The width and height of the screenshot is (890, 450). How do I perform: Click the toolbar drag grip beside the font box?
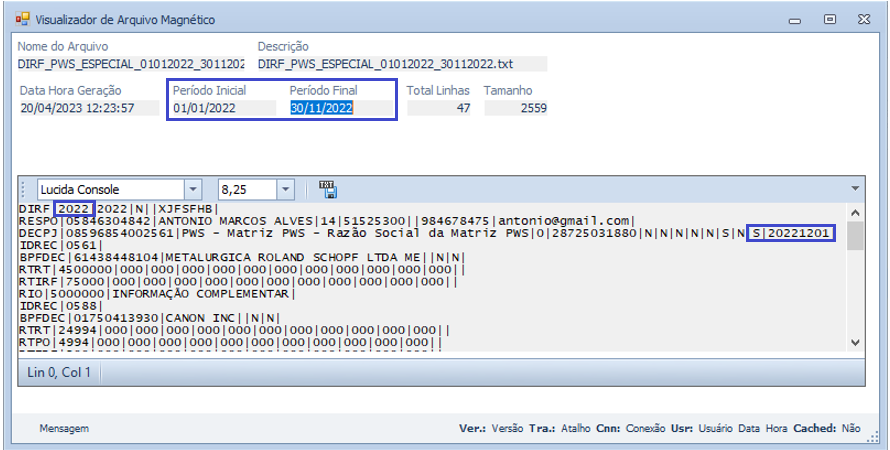pyautogui.click(x=23, y=190)
